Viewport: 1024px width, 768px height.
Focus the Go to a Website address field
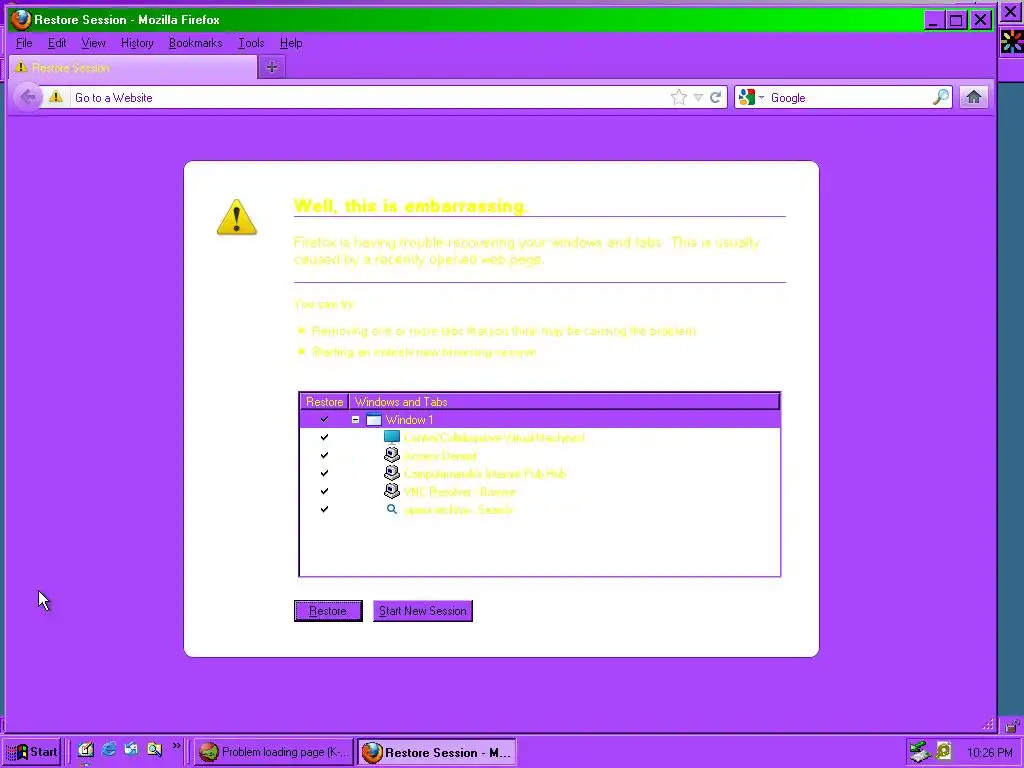click(x=369, y=97)
